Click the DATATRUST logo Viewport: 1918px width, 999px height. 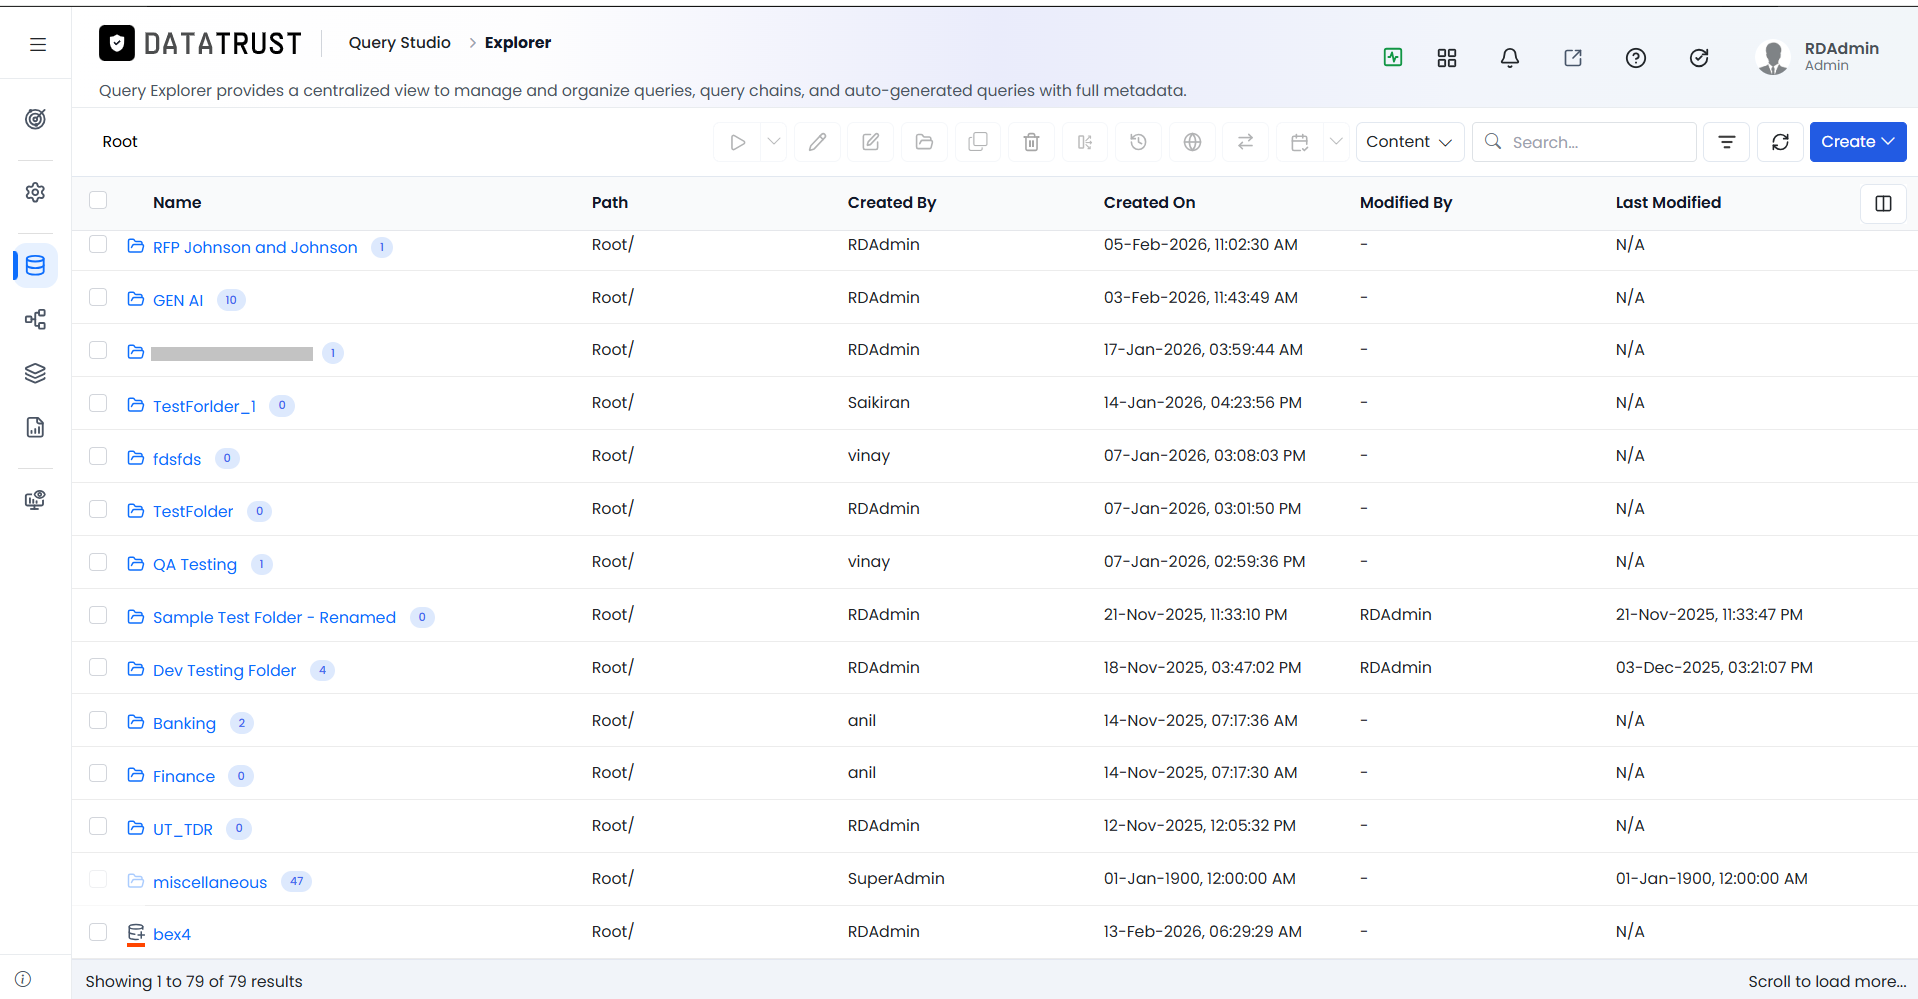point(200,43)
